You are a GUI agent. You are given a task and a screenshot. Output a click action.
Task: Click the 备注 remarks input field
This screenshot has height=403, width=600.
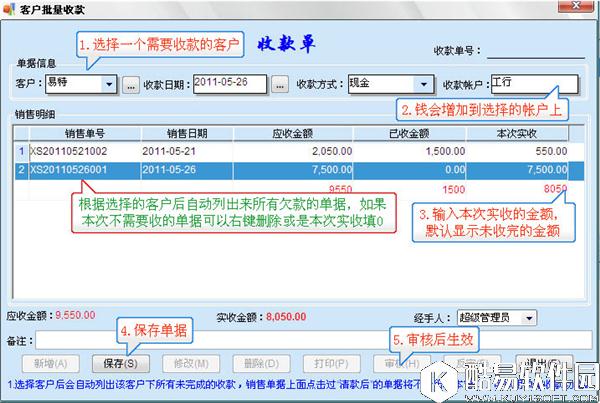[314, 341]
